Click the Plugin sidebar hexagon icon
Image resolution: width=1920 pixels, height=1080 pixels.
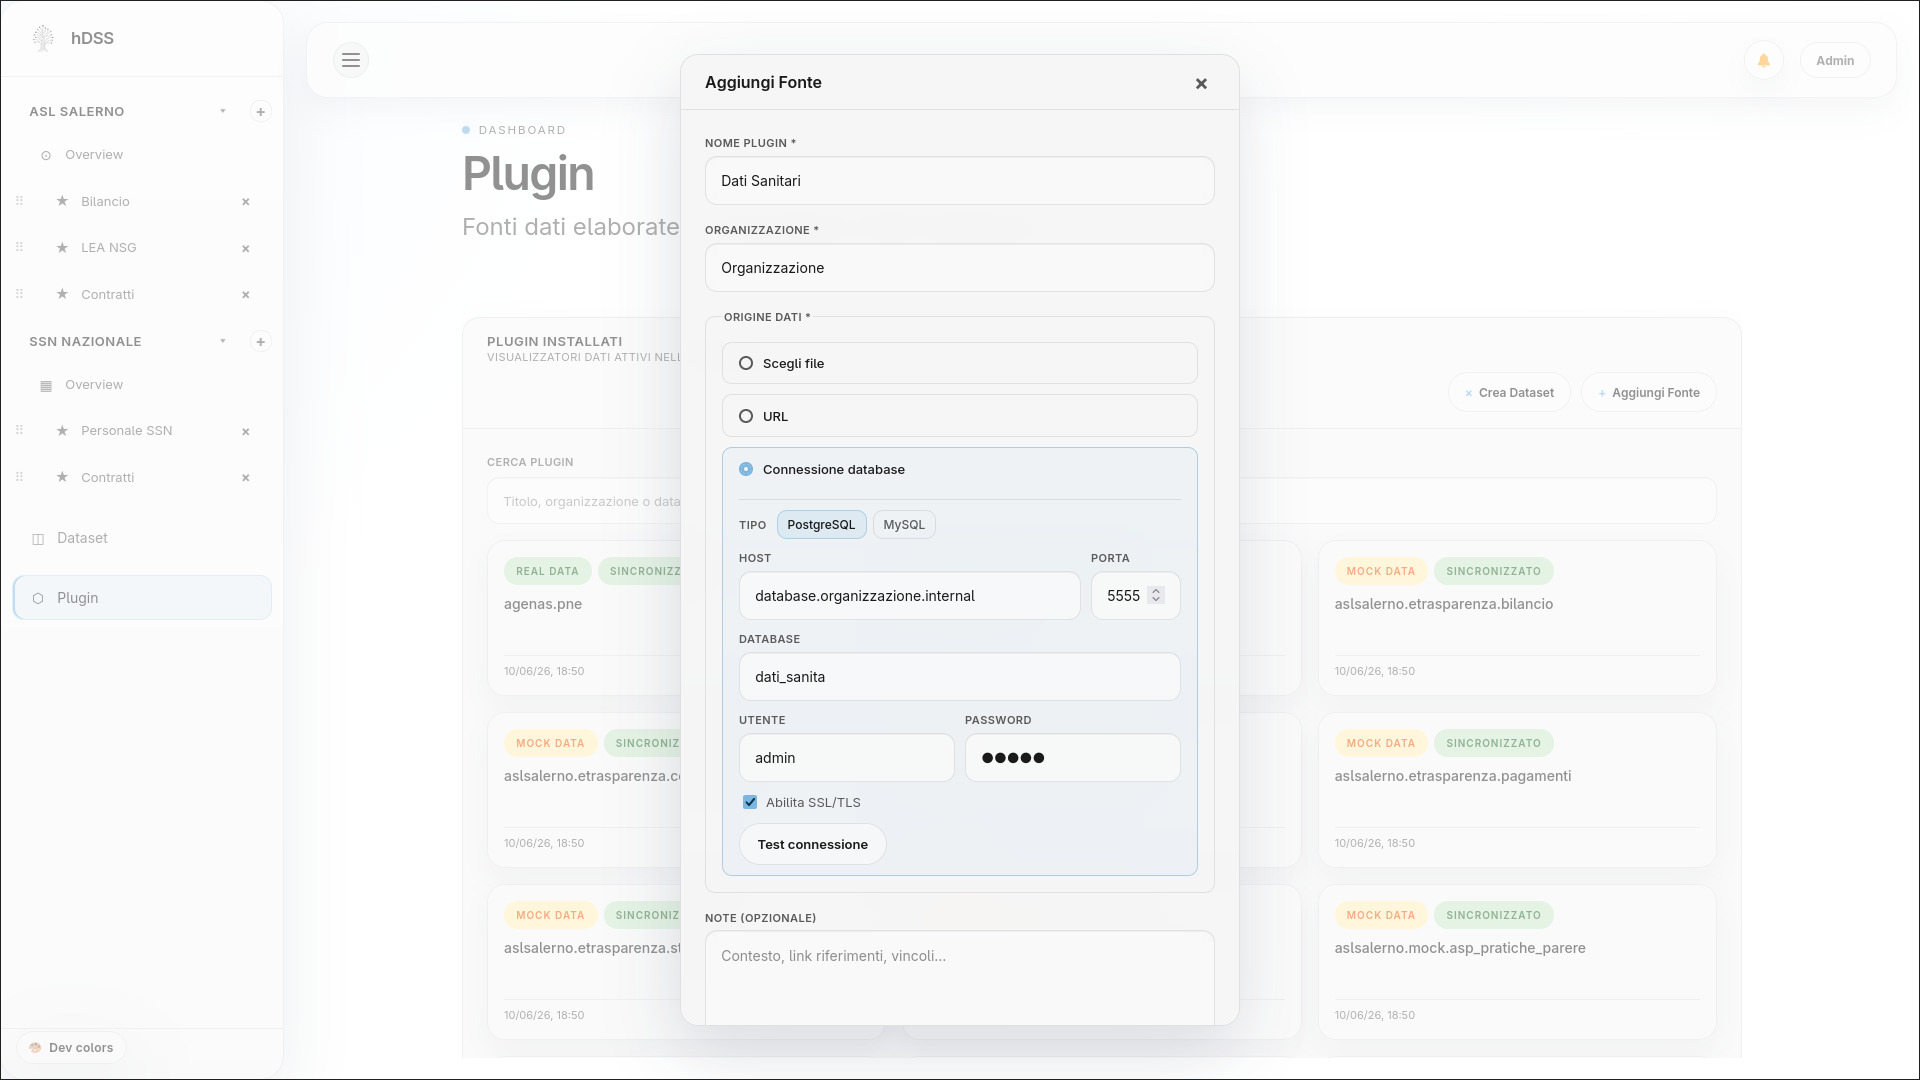click(38, 598)
